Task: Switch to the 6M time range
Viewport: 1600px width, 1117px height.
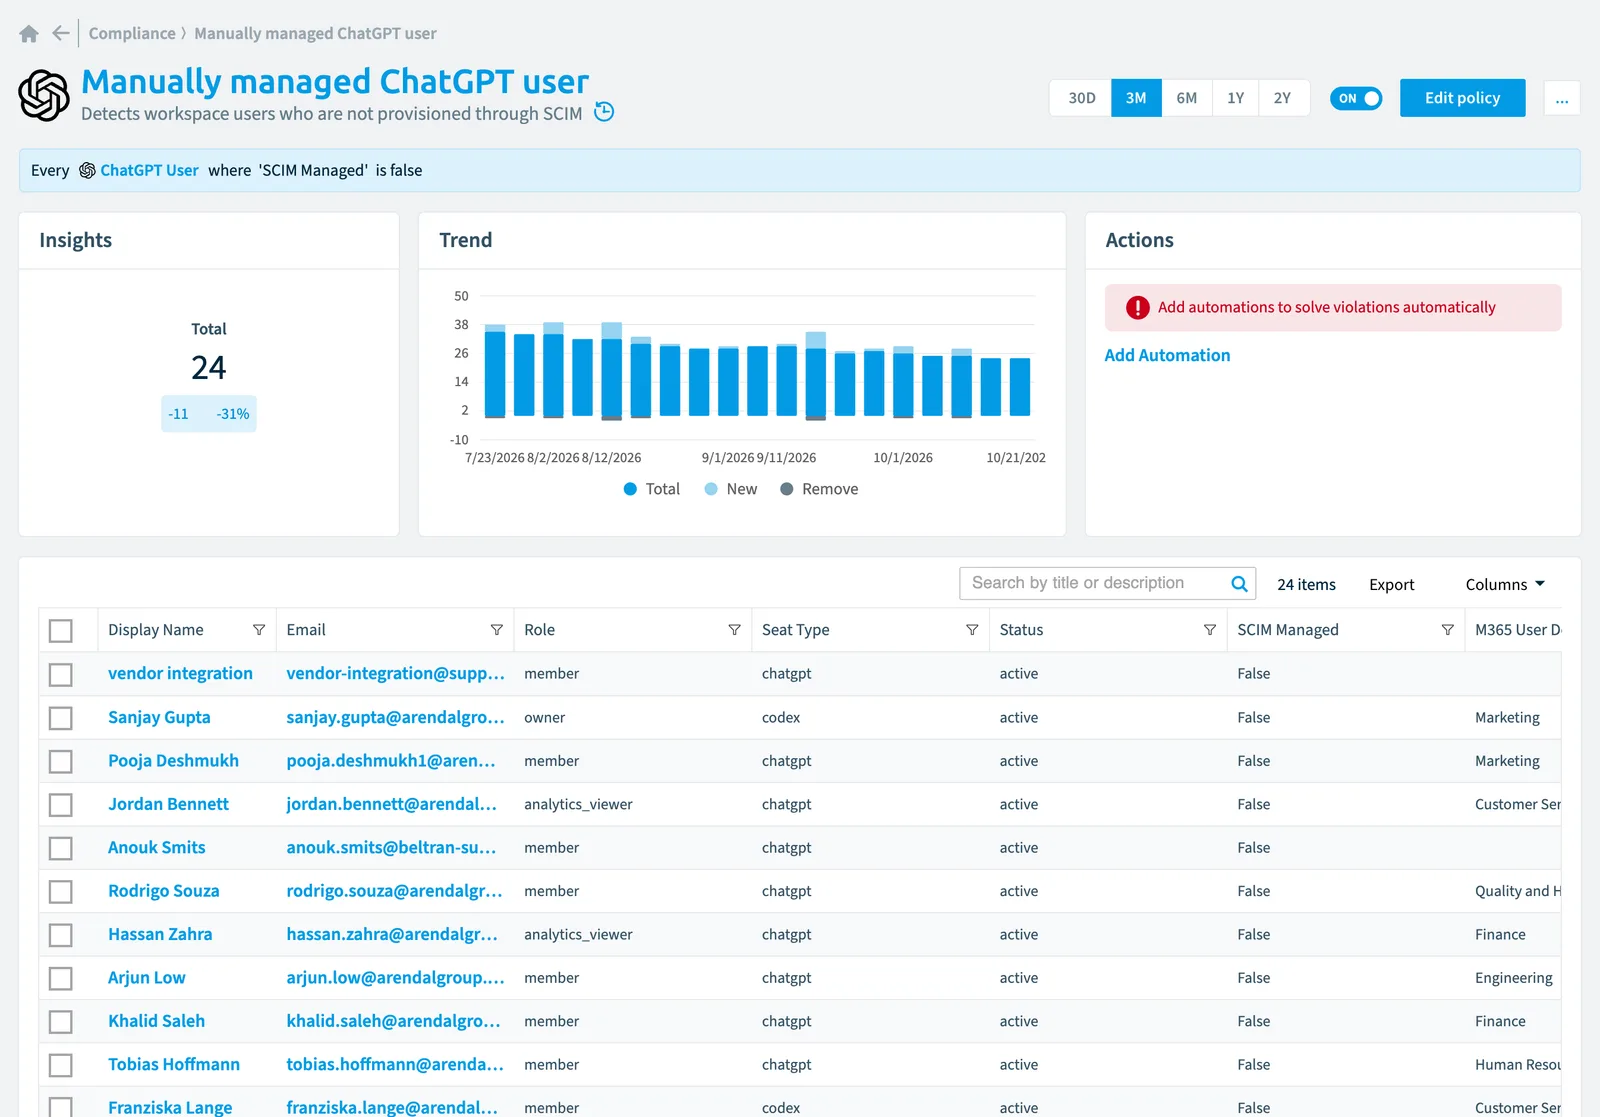Action: coord(1187,98)
